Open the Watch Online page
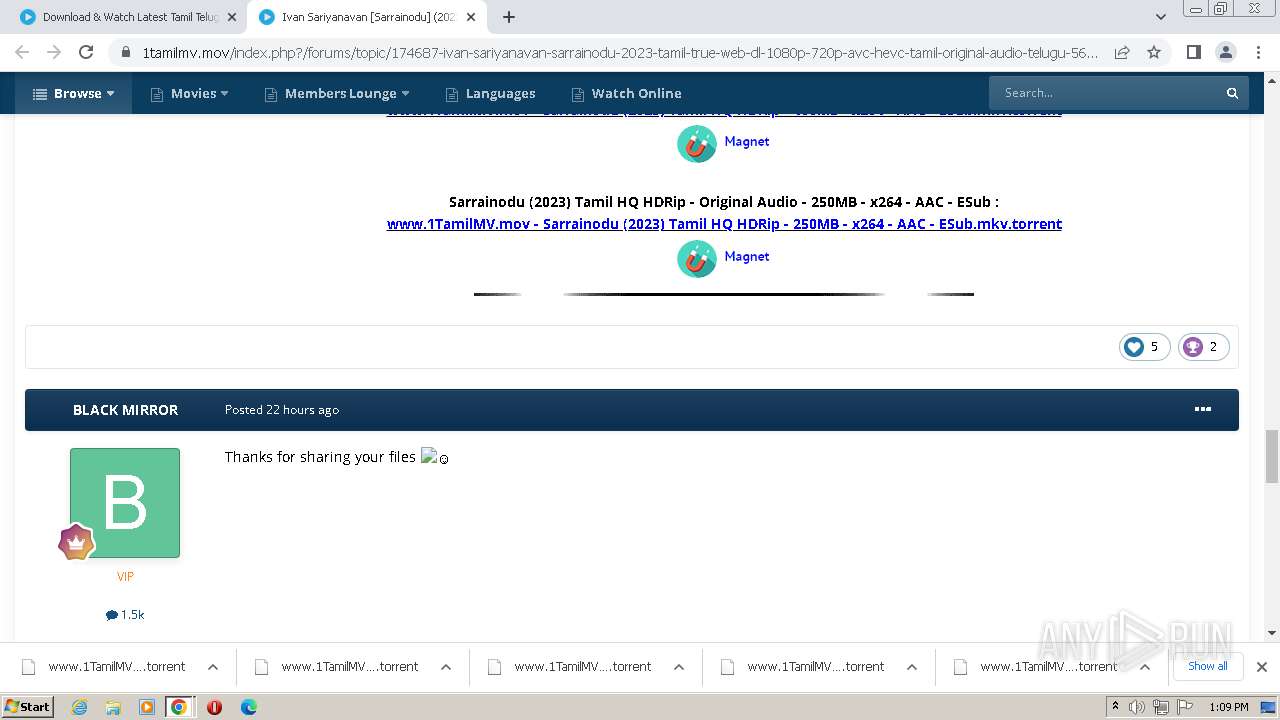Screen dimensions: 1280x720 point(626,93)
